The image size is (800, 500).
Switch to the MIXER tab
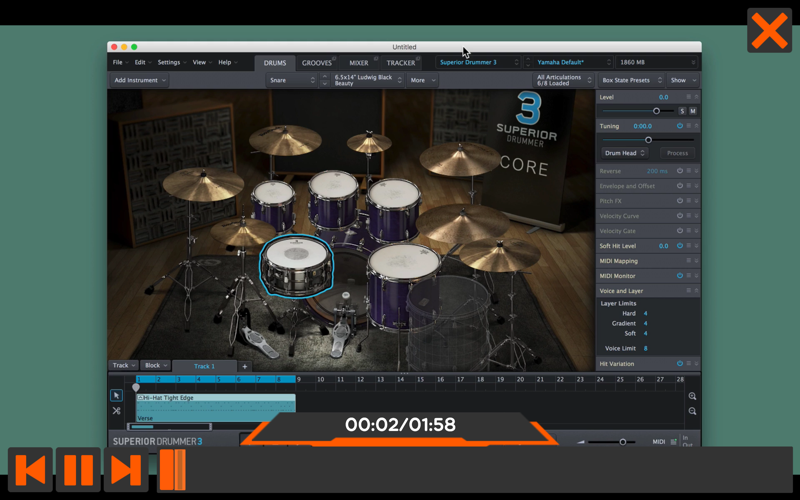359,63
